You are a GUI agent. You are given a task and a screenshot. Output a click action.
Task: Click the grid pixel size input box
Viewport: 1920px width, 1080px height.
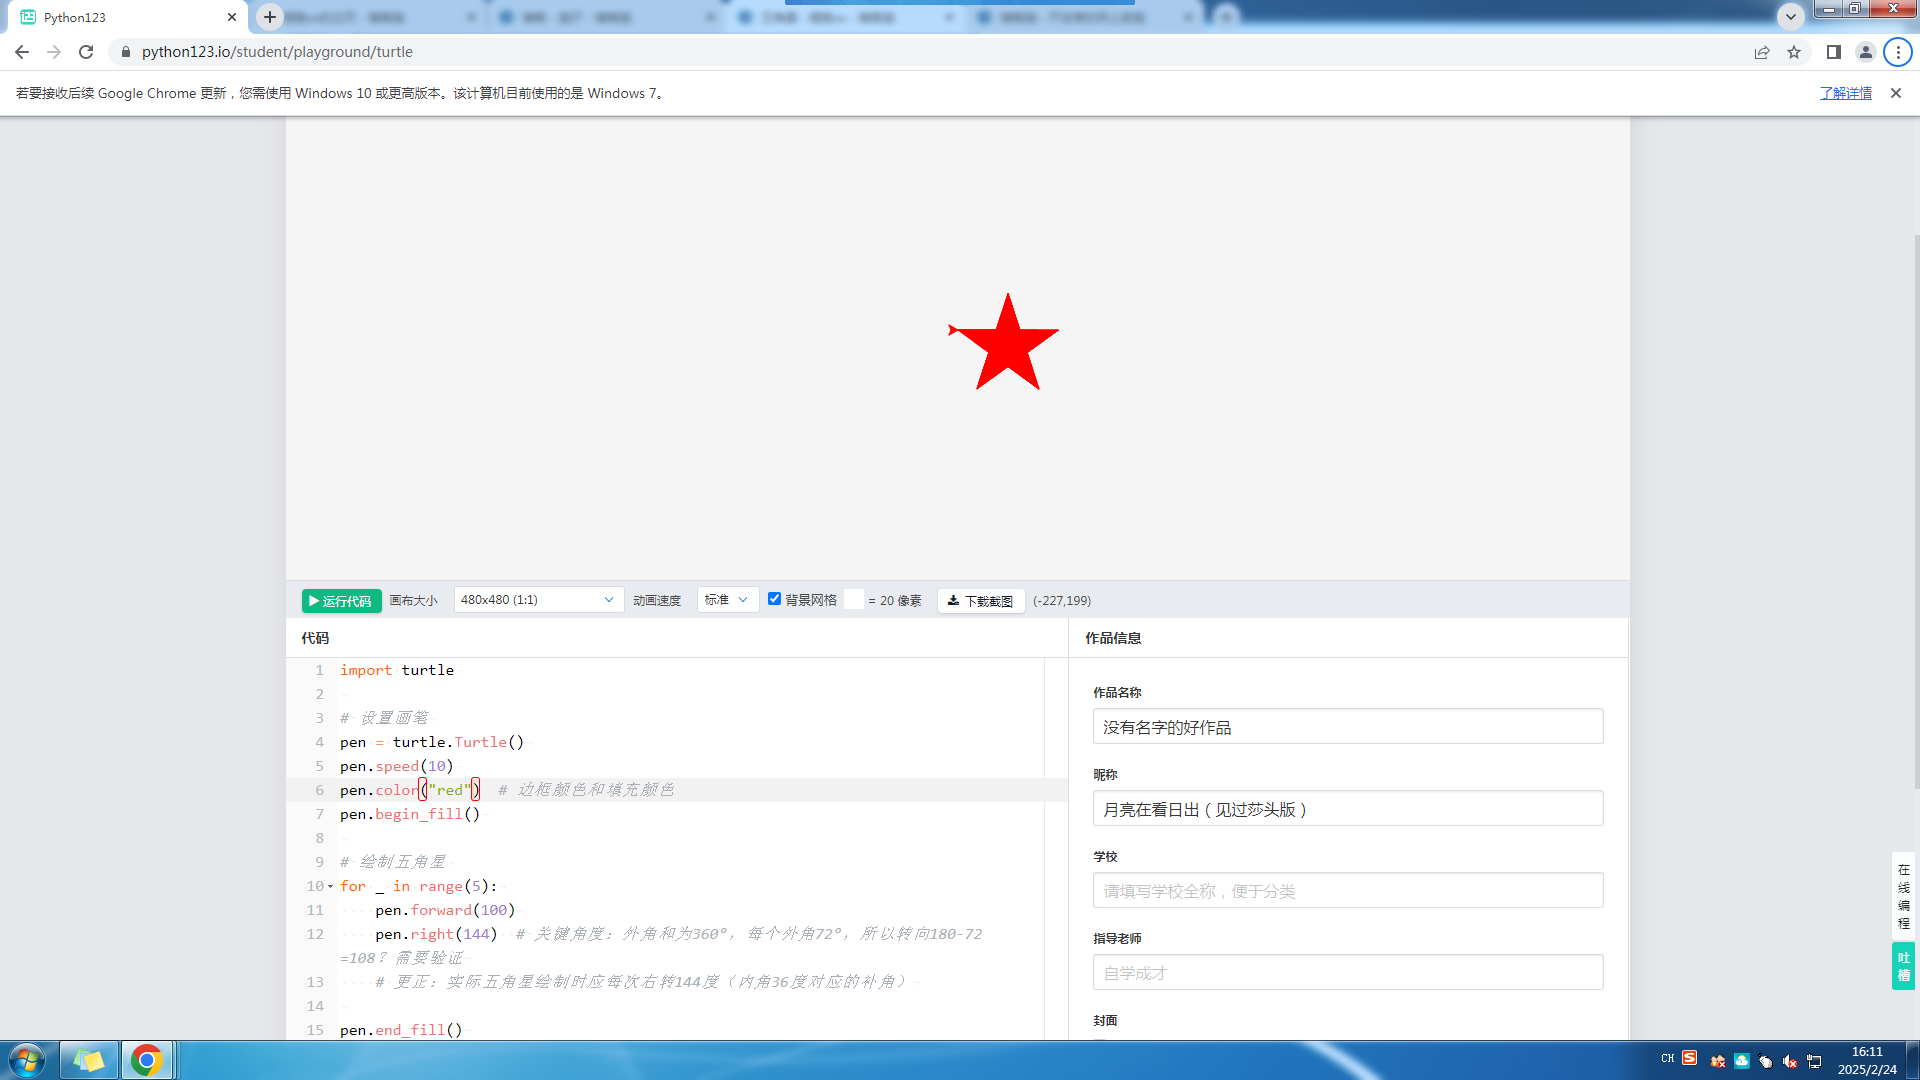point(854,600)
